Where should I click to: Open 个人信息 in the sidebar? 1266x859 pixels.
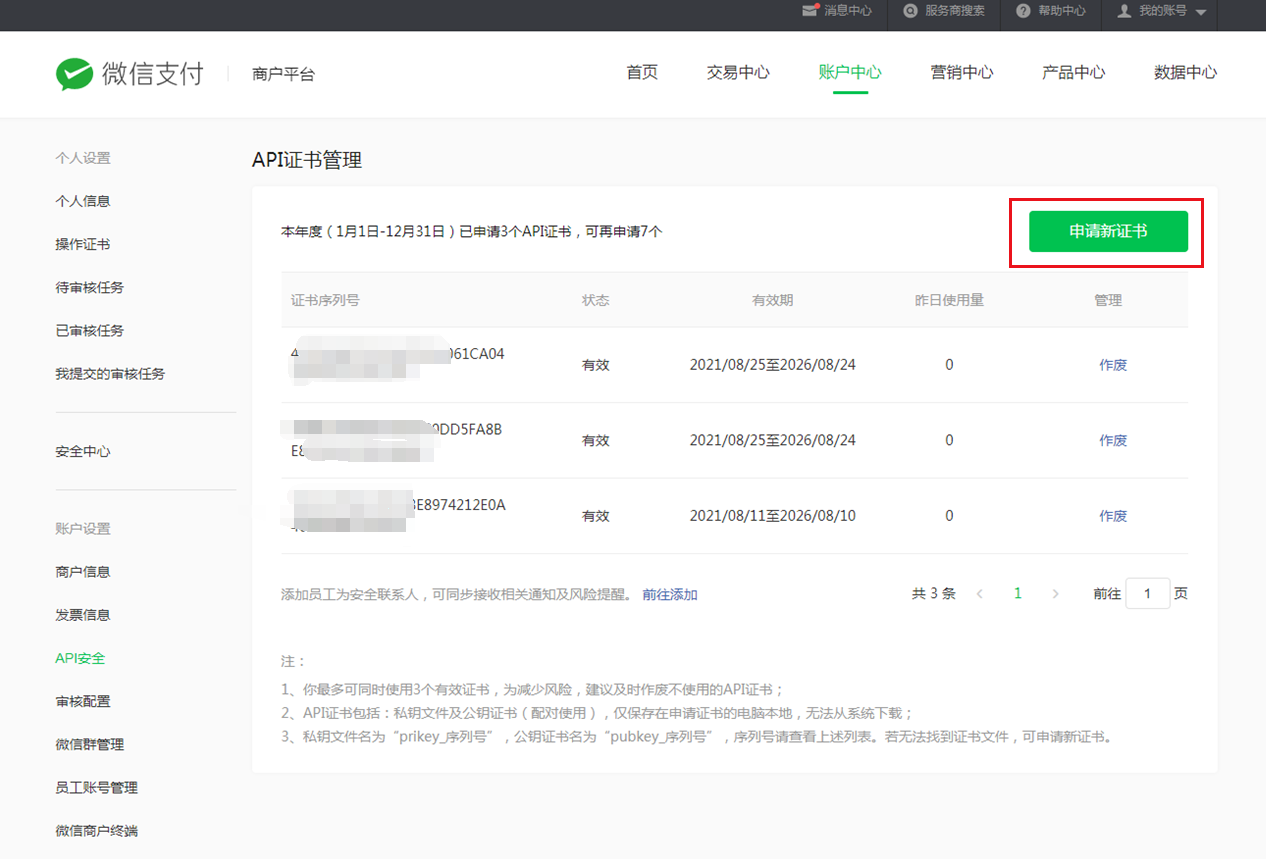(83, 201)
